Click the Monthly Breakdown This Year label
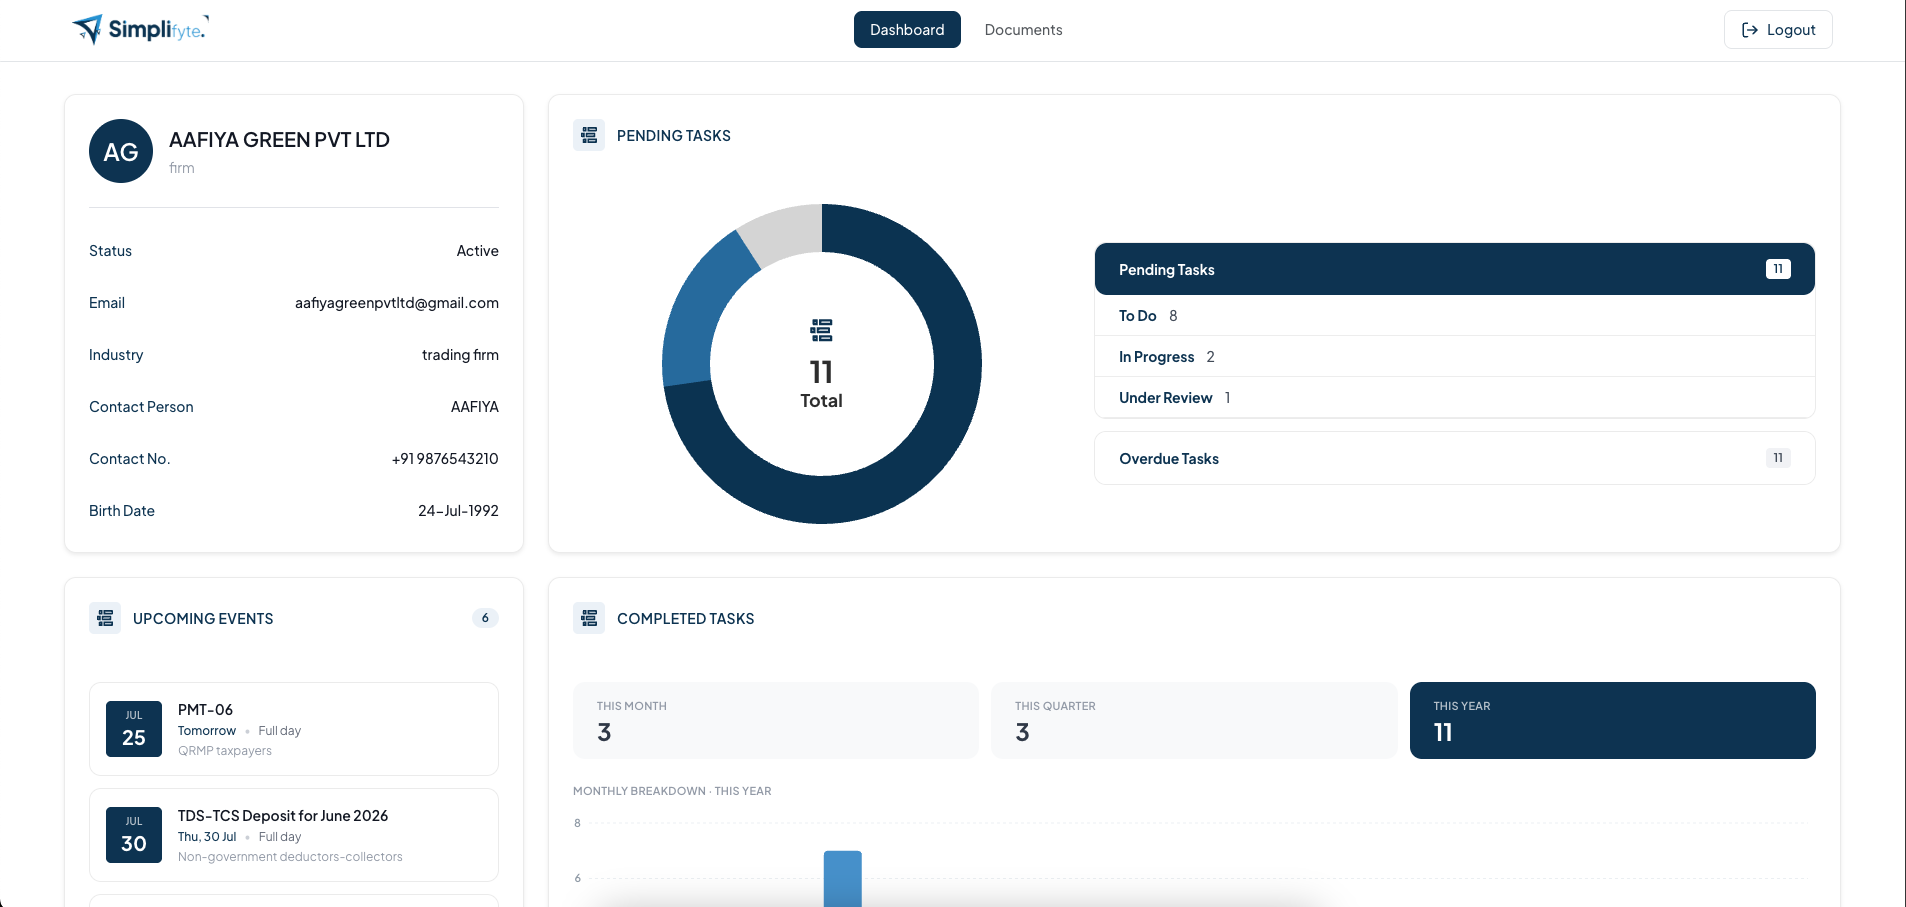 tap(672, 791)
